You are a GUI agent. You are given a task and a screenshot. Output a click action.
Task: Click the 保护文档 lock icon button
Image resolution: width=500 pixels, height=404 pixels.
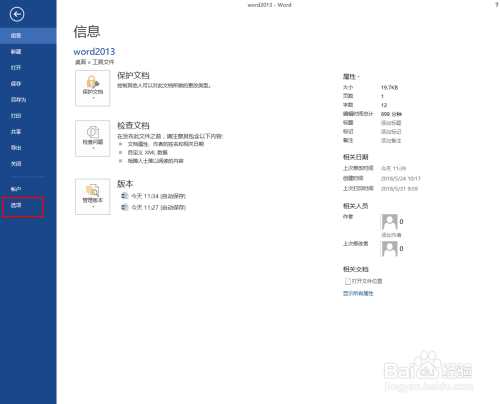(x=93, y=88)
